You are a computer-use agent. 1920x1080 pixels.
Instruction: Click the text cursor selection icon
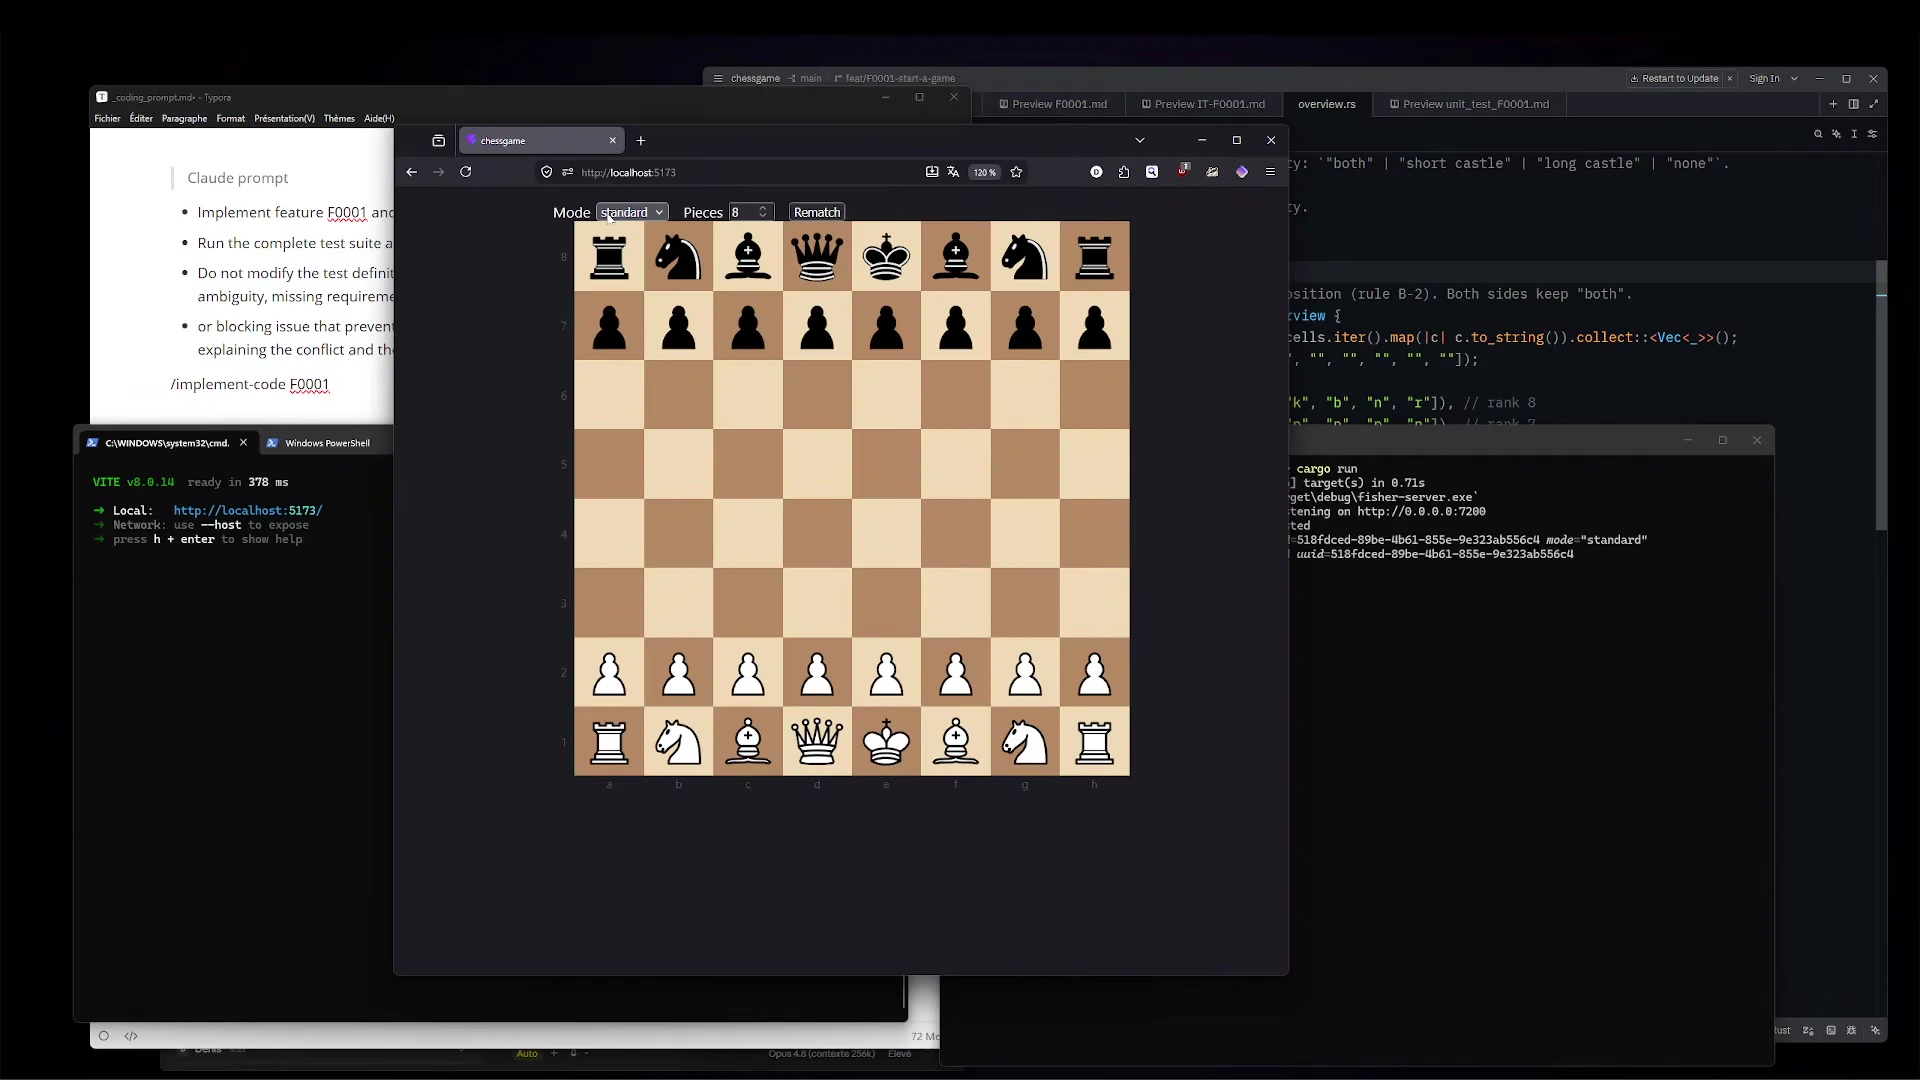point(1854,134)
